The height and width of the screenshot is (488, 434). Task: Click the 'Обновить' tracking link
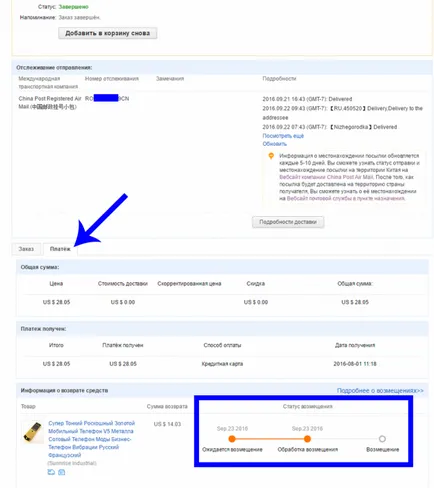tap(275, 144)
